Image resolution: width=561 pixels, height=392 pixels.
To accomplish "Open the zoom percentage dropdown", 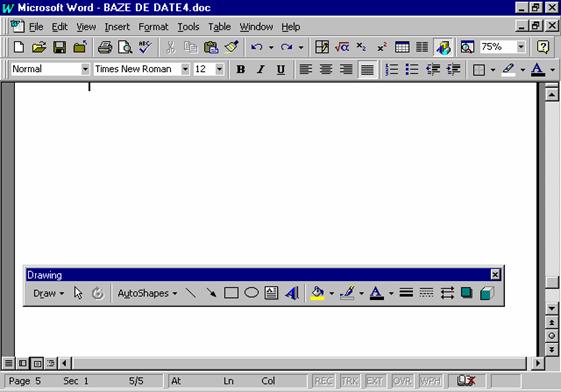I will pos(521,47).
